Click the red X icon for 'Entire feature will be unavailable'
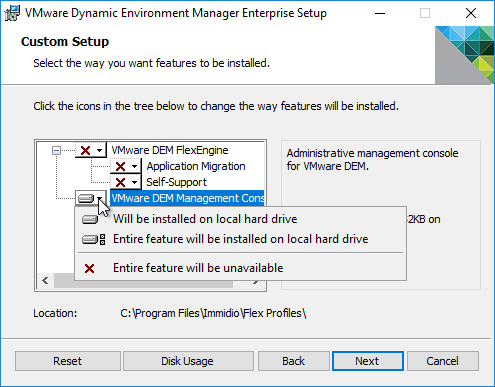This screenshot has width=495, height=387. 89,268
